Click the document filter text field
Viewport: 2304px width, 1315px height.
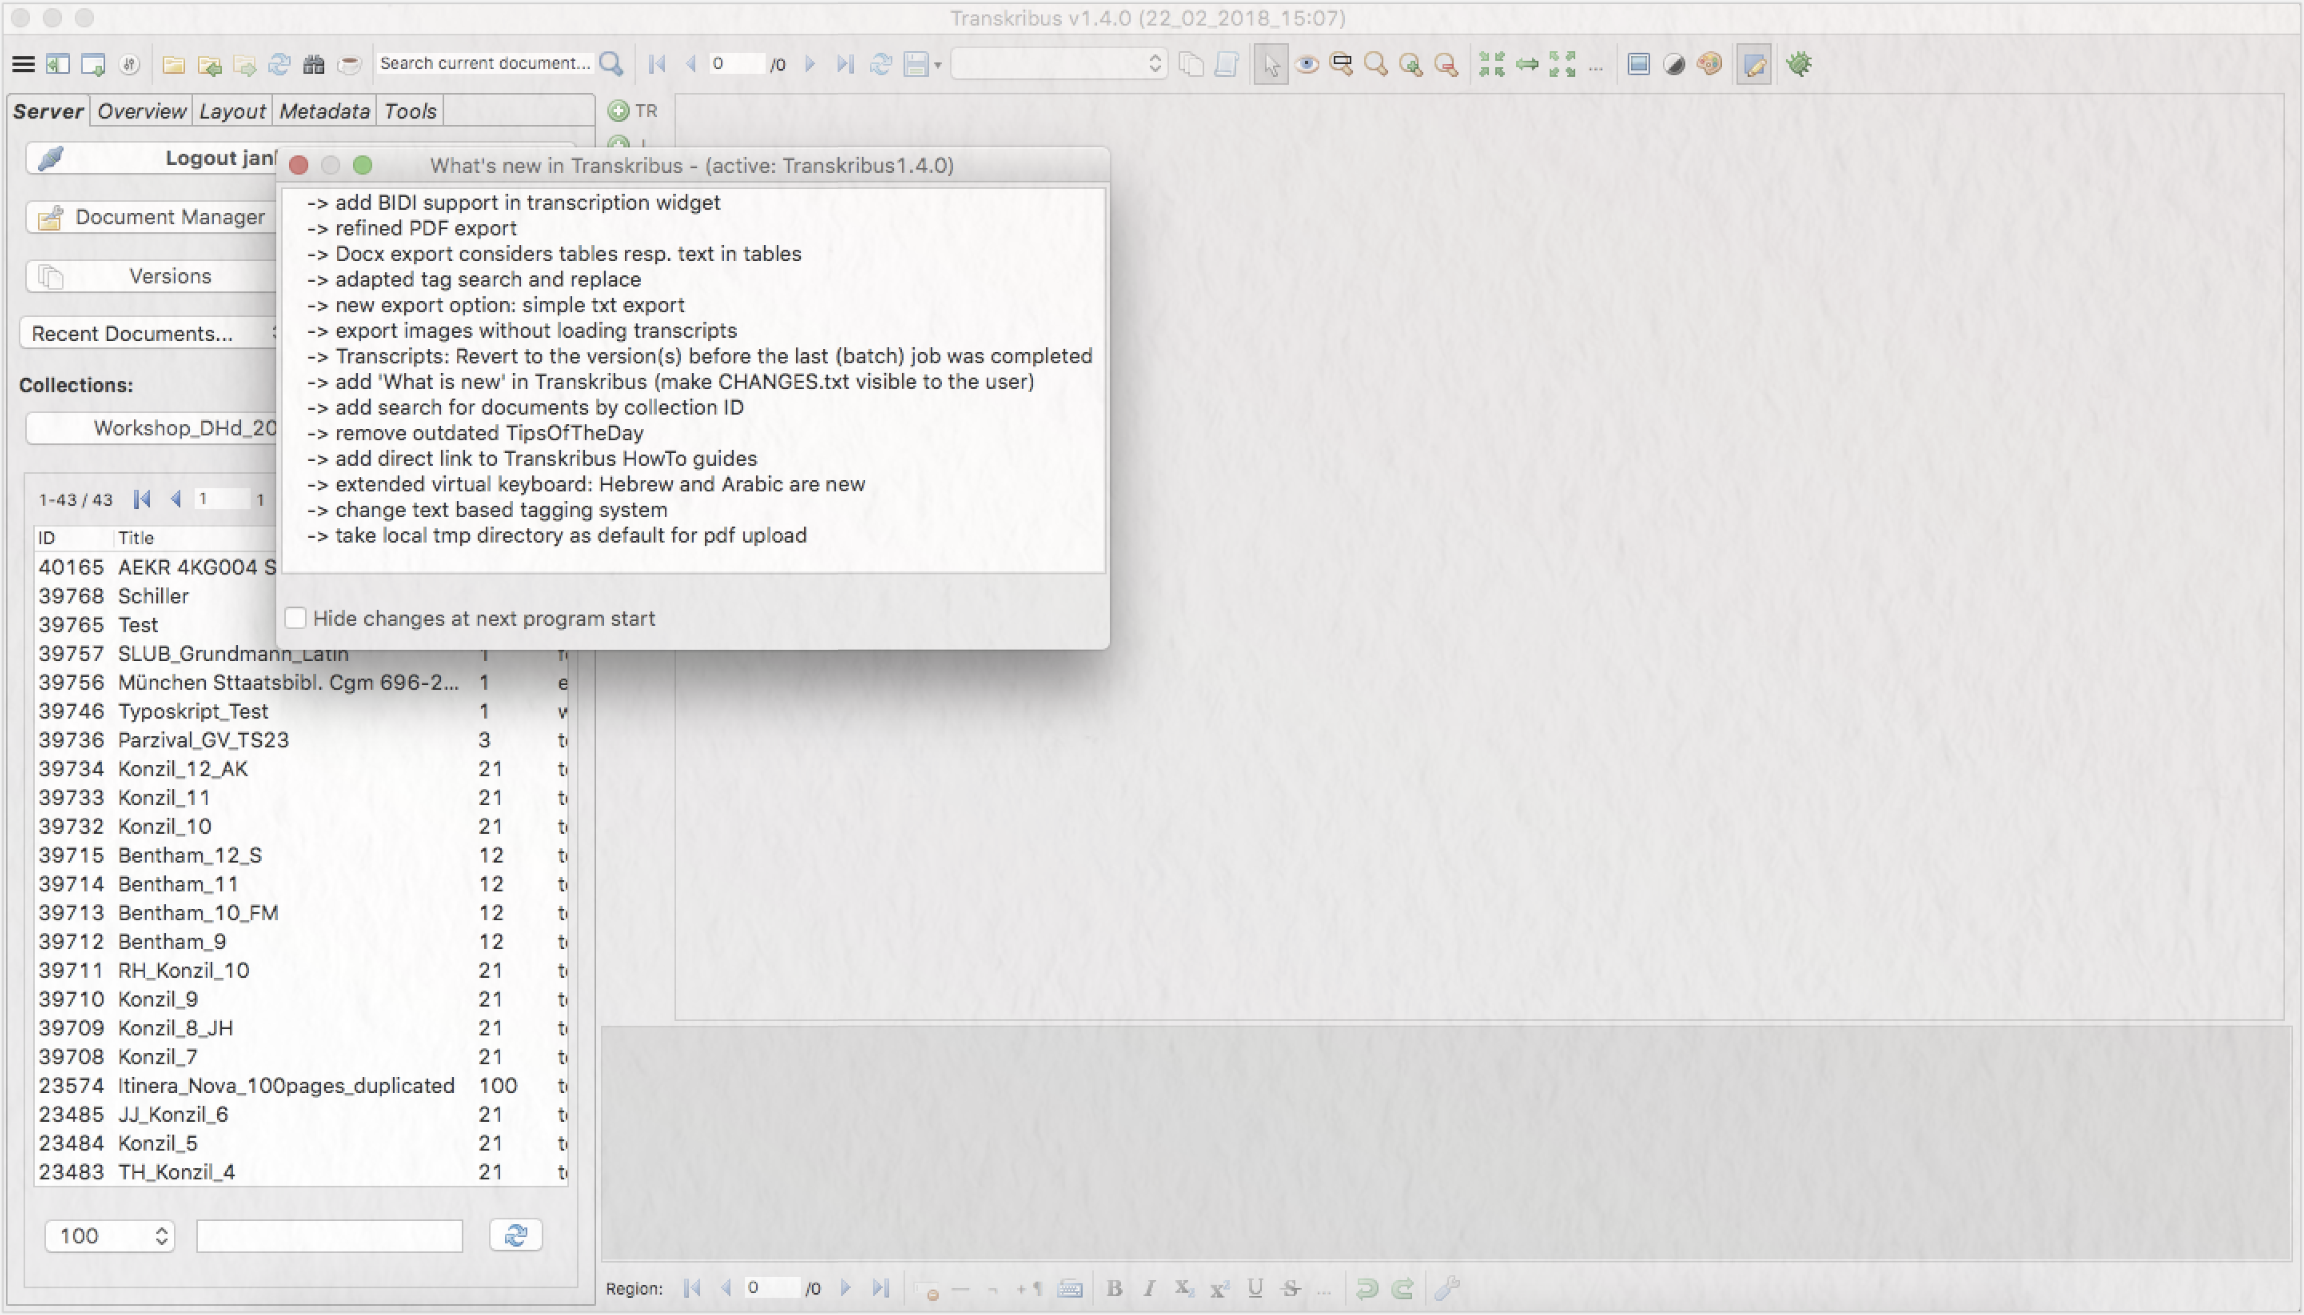point(329,1236)
